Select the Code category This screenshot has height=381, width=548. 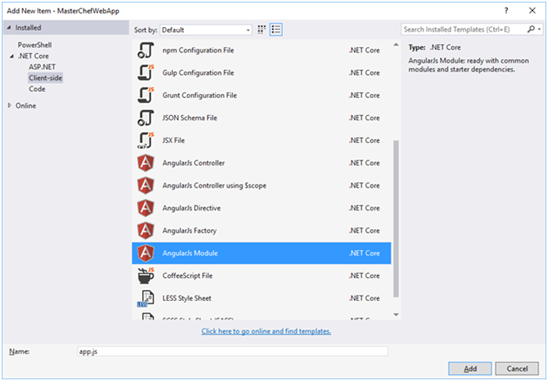tap(37, 89)
